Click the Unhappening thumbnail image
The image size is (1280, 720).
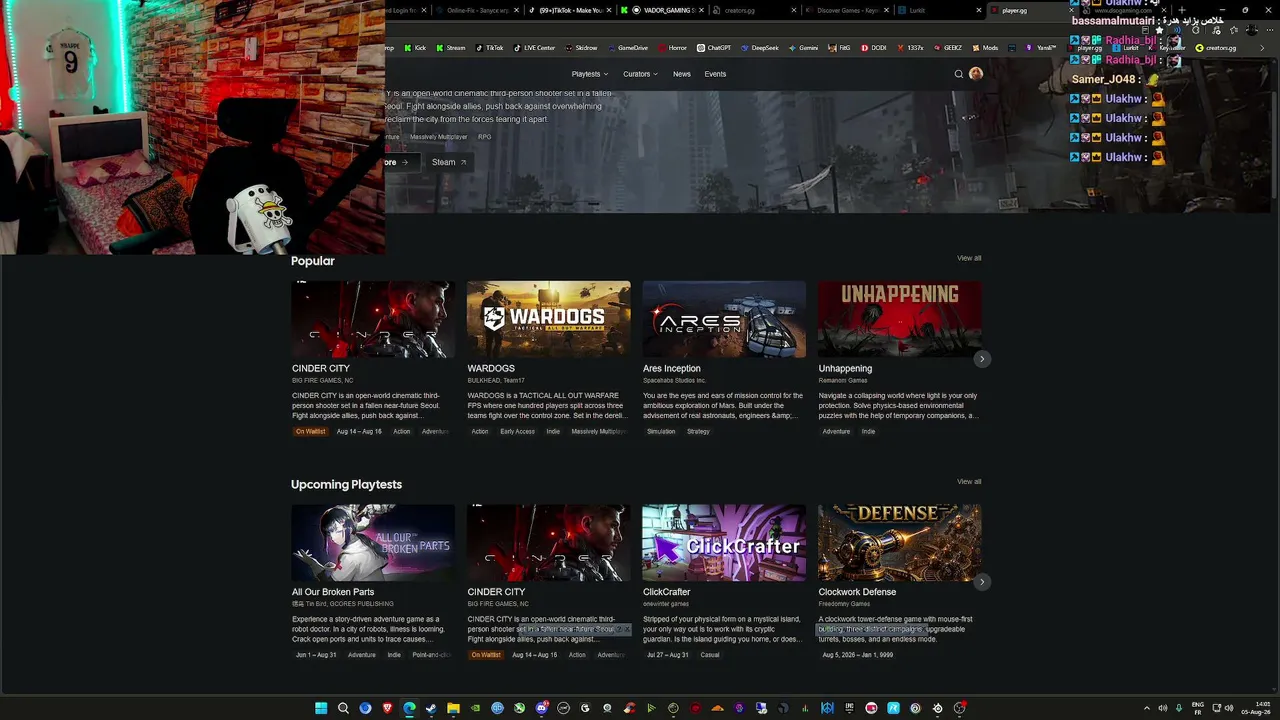[x=900, y=319]
